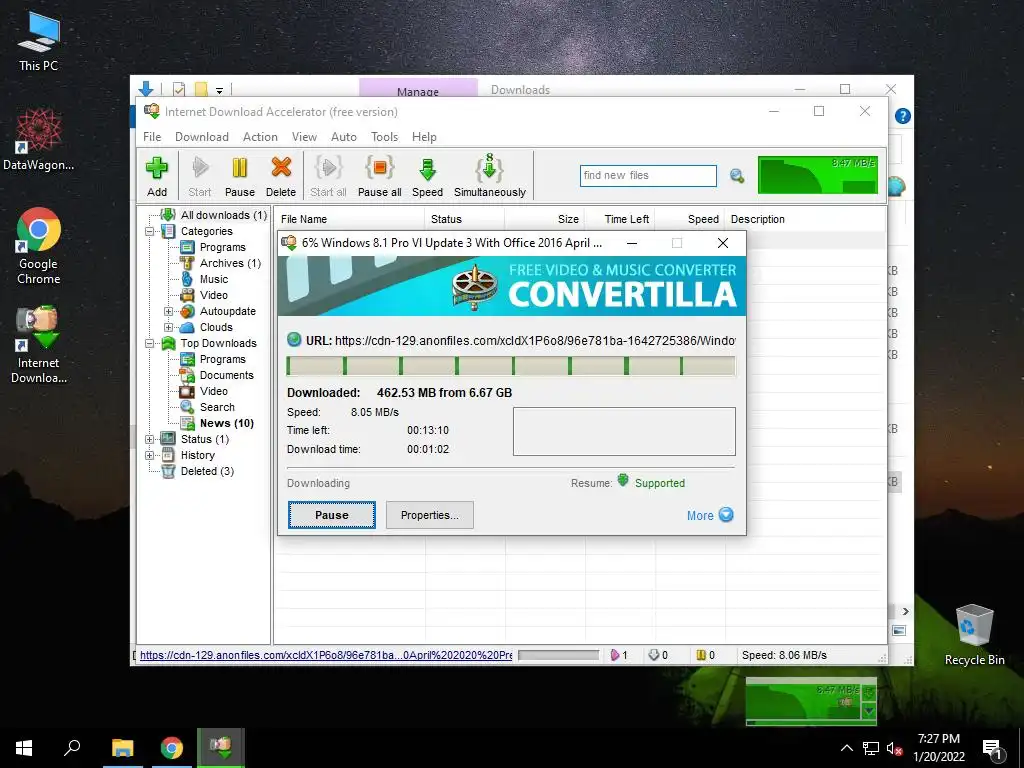Screen dimensions: 1024x768
Task: Click the Delete toolbar icon
Action: [x=281, y=176]
